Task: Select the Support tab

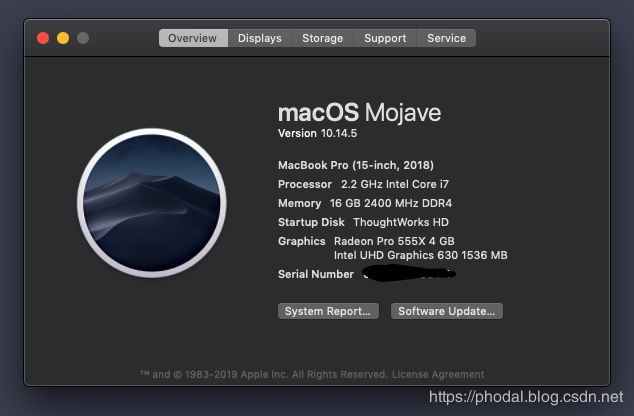Action: (385, 38)
